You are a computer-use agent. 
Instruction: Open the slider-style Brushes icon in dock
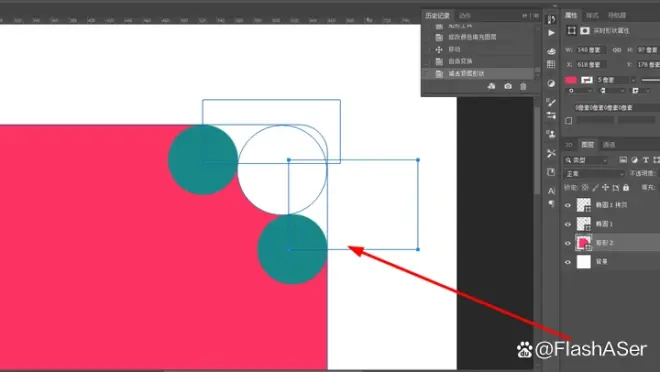click(x=551, y=115)
